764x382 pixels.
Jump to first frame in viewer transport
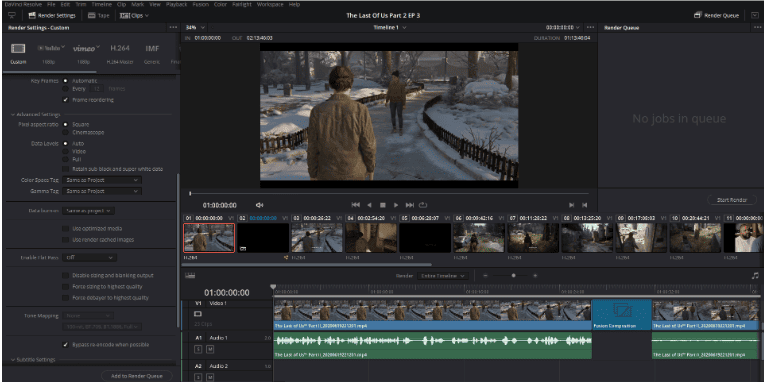pos(356,205)
